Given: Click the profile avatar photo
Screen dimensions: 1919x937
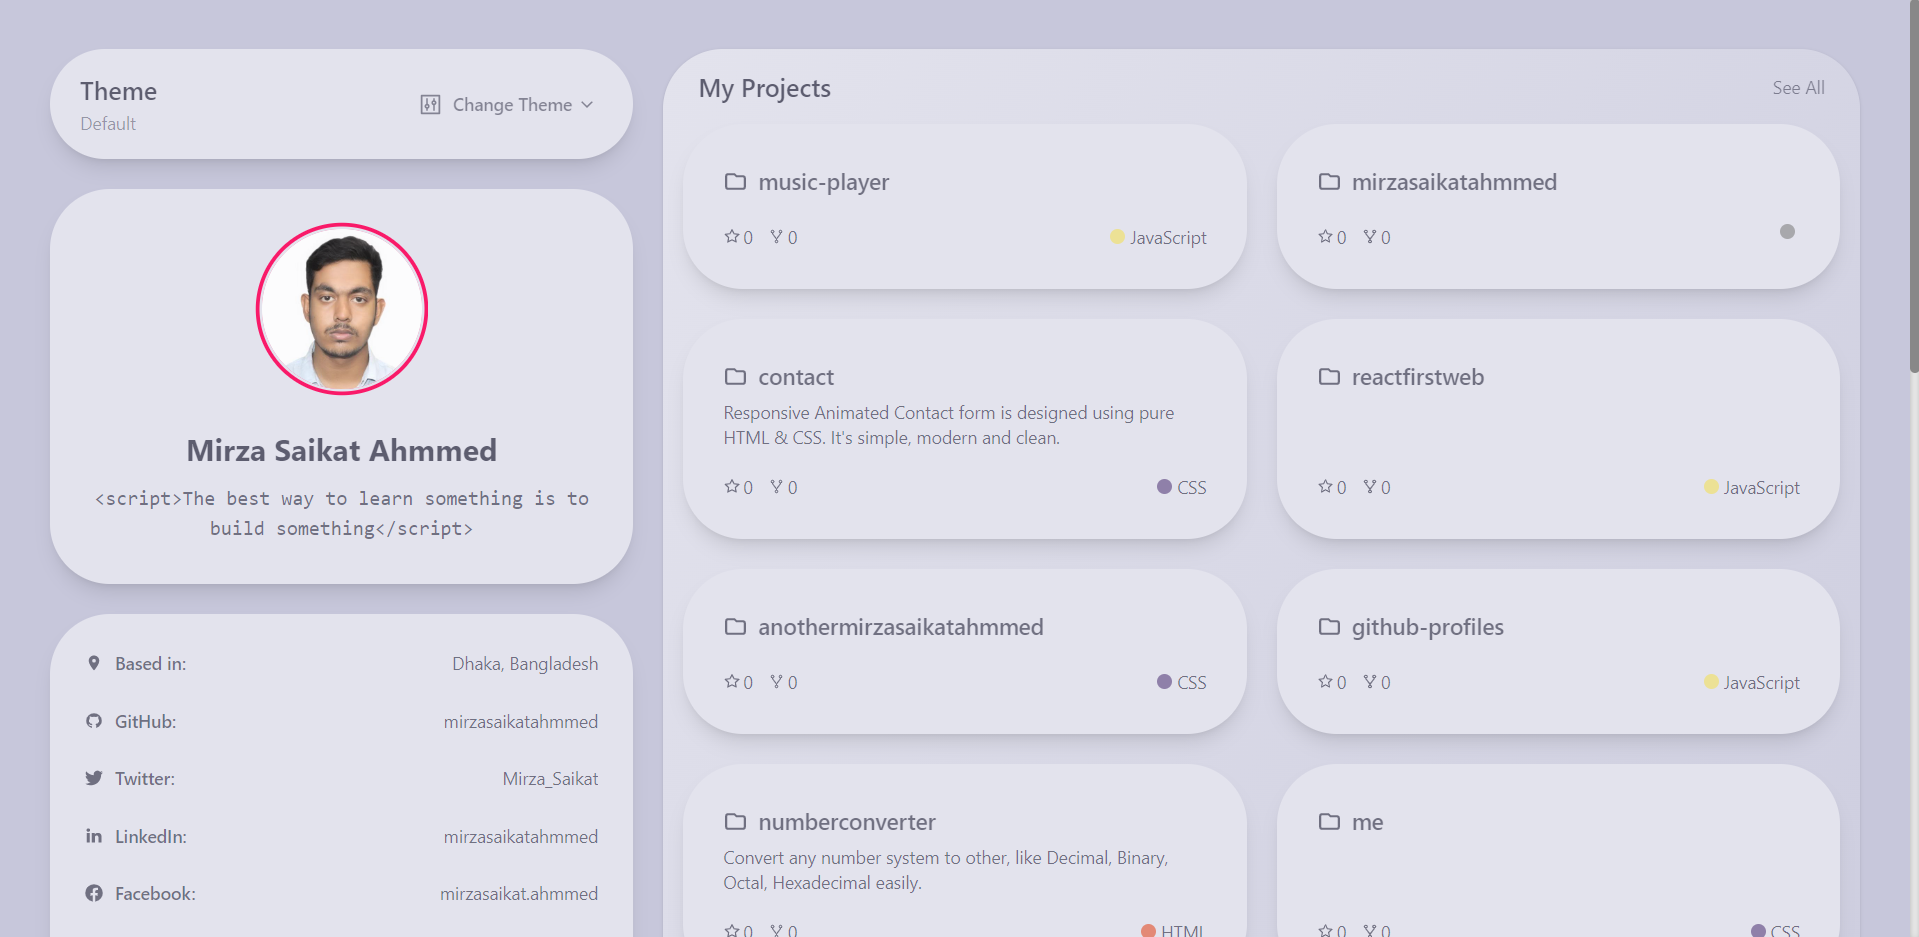Looking at the screenshot, I should [342, 309].
